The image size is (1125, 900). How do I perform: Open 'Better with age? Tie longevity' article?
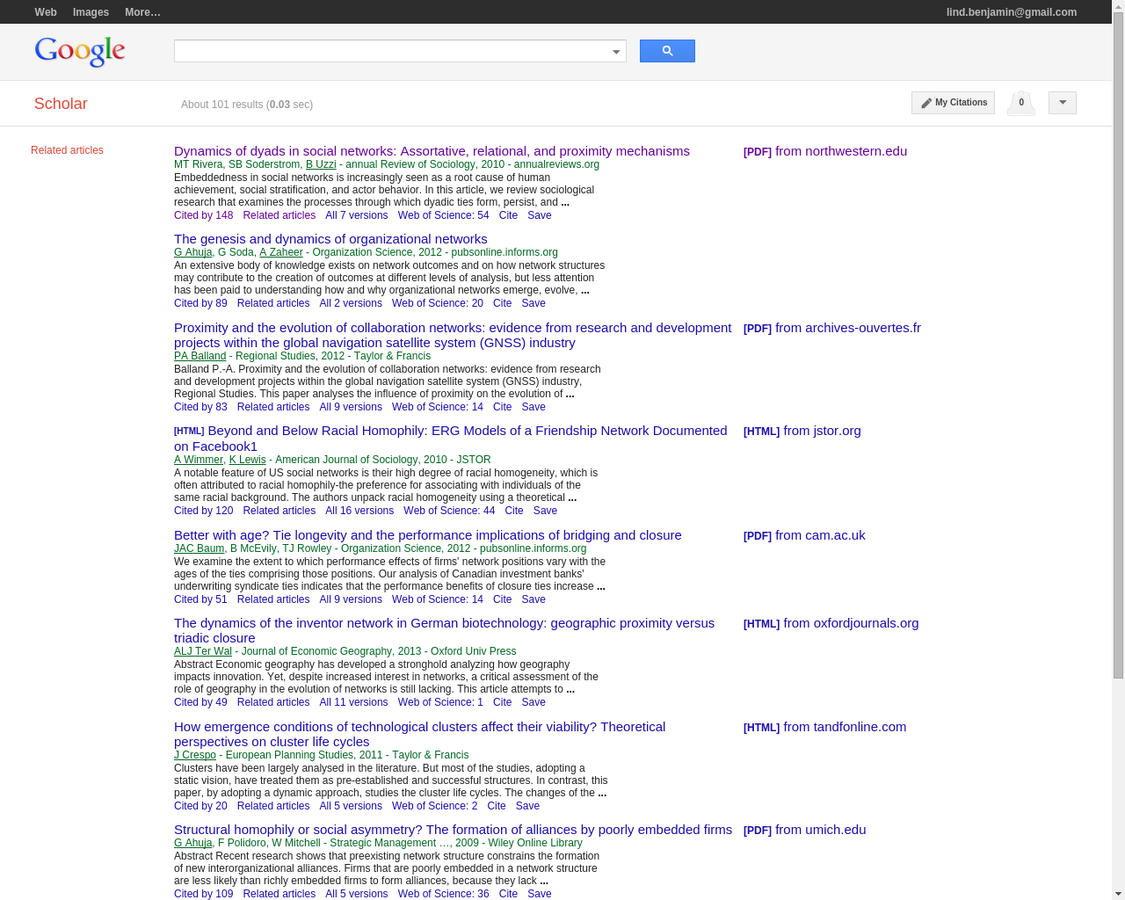[x=428, y=535]
